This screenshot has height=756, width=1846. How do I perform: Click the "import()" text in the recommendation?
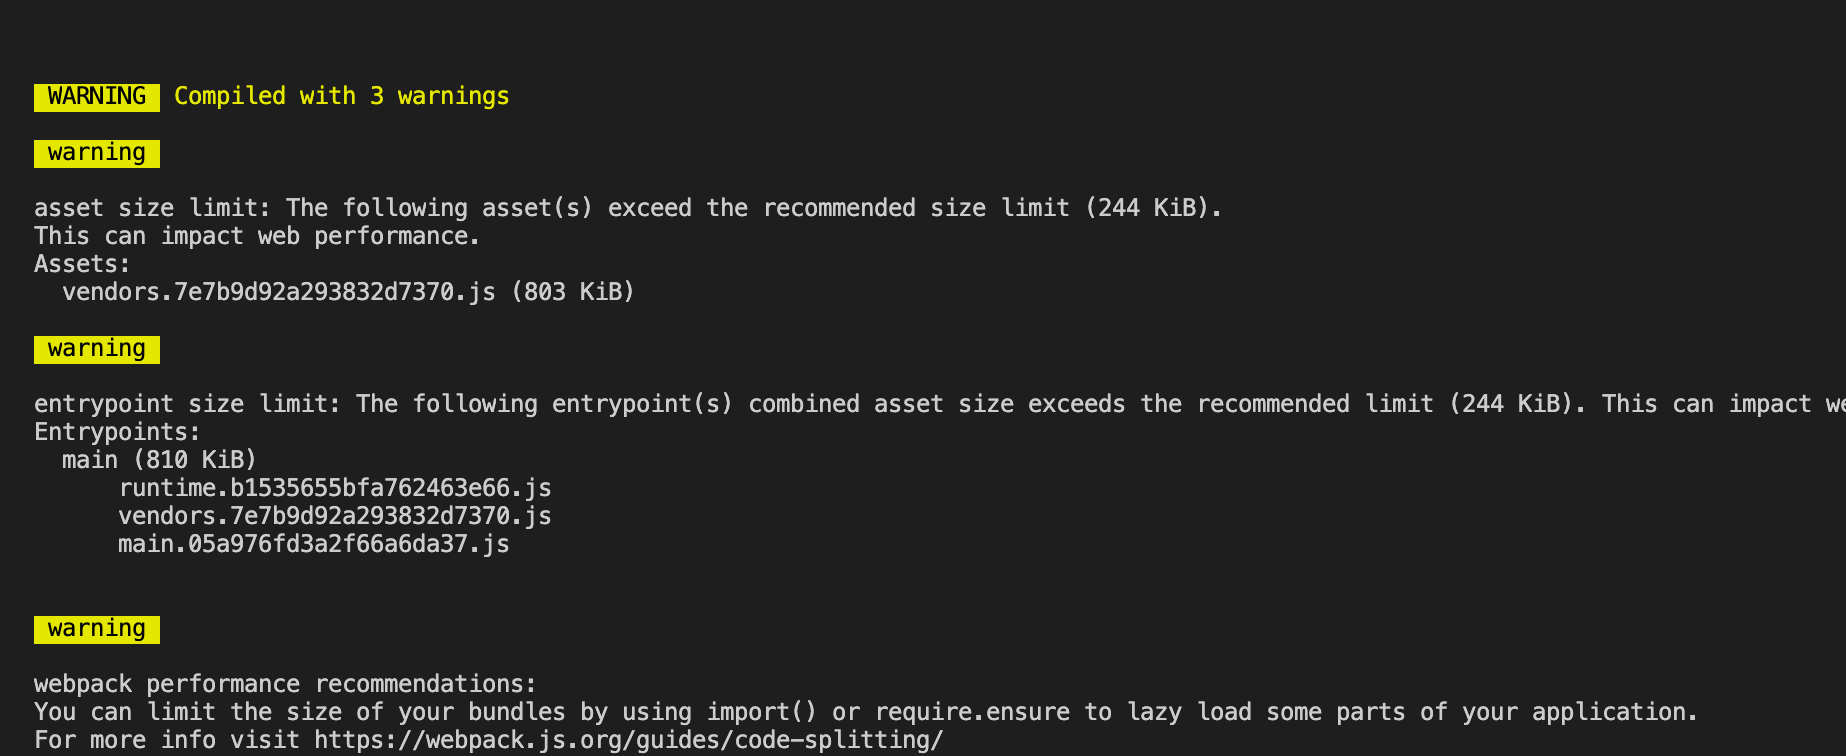762,712
